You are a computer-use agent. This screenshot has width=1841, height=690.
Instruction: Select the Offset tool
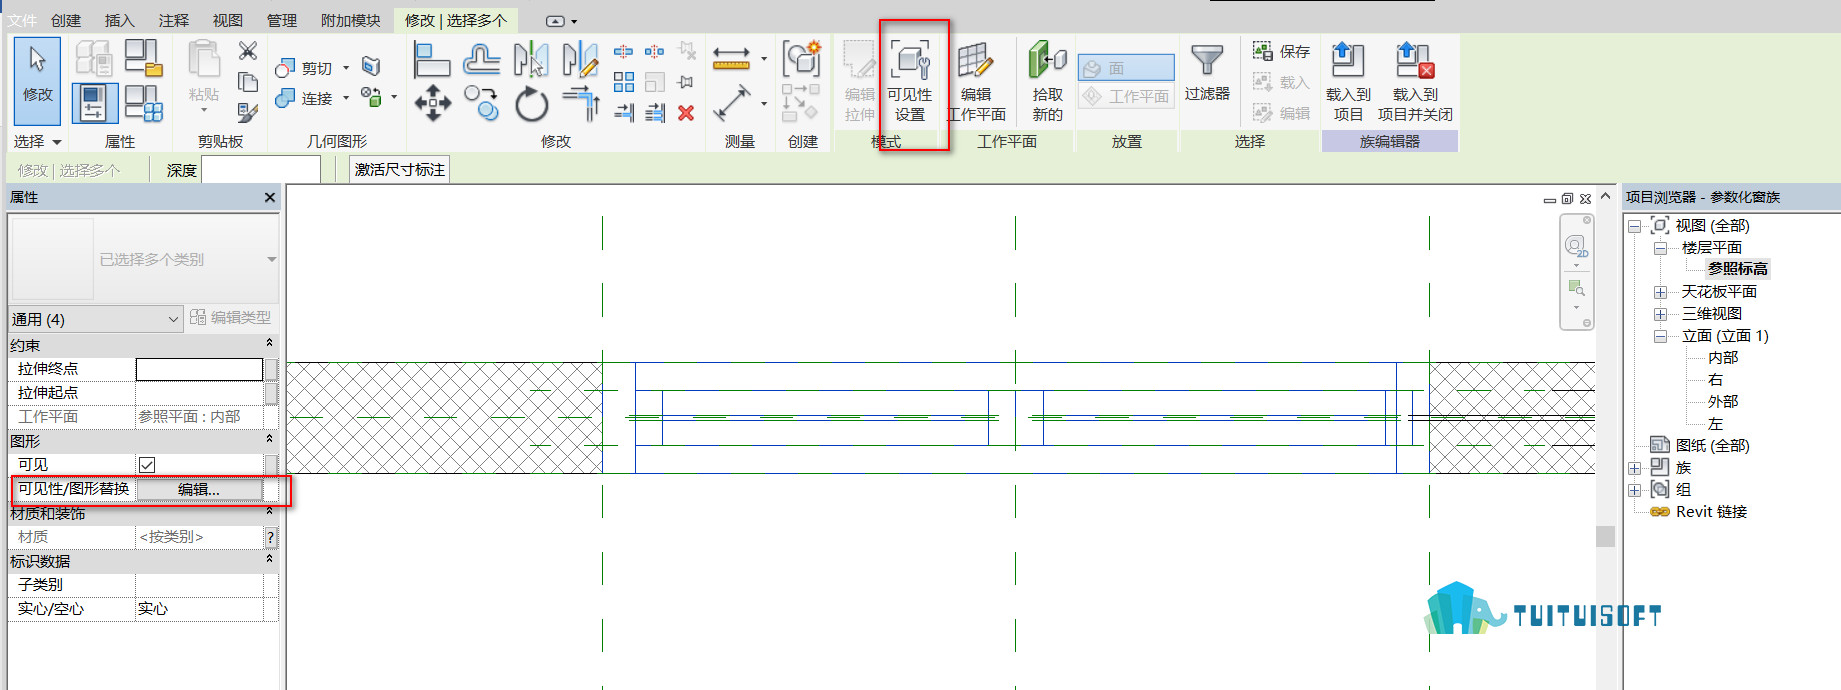[482, 59]
